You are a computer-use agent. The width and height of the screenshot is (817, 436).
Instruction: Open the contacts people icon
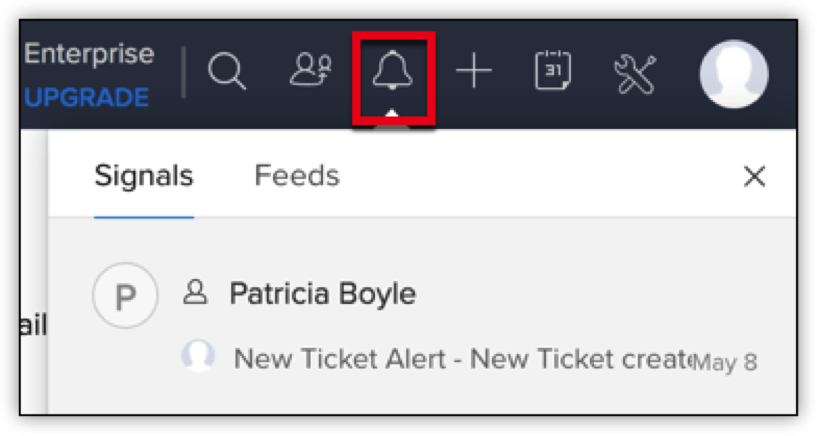click(310, 72)
